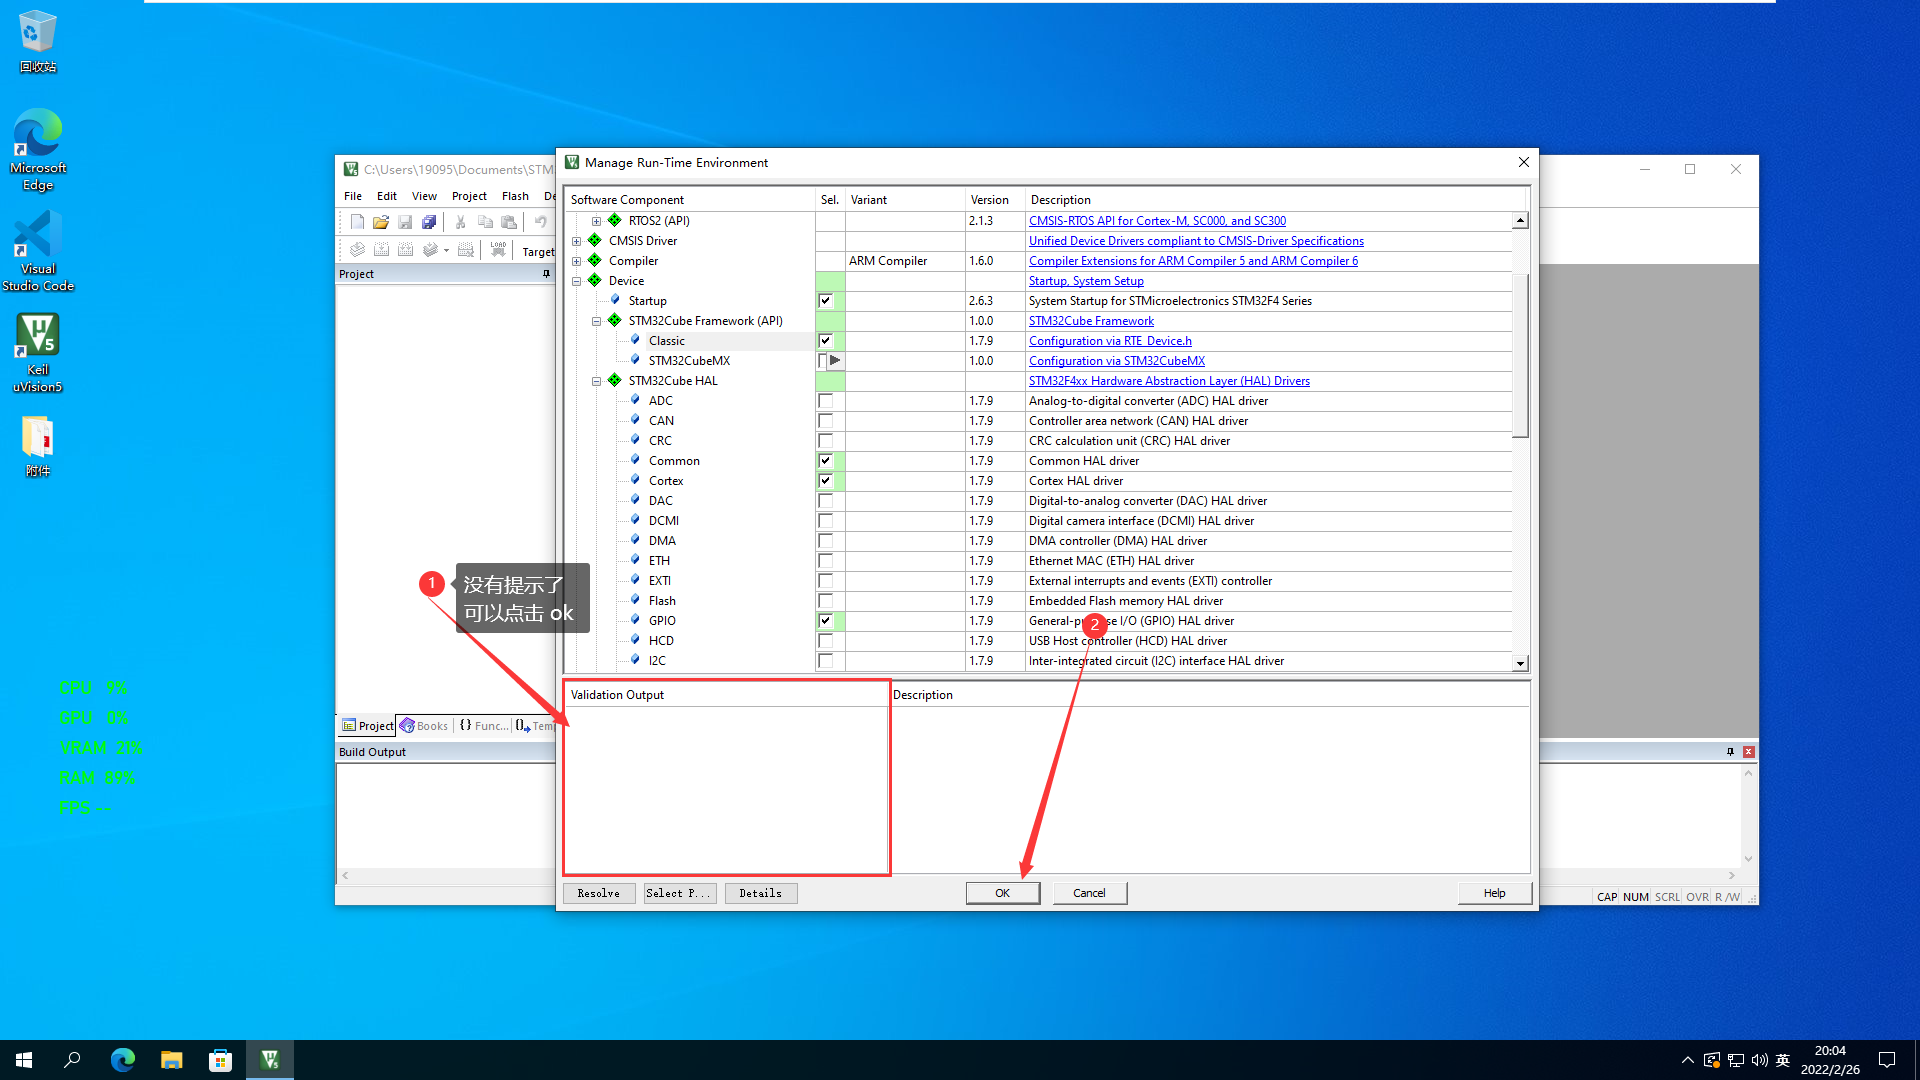Uncheck the Classic framework checkbox
Viewport: 1920px width, 1080px height.
pyautogui.click(x=826, y=340)
